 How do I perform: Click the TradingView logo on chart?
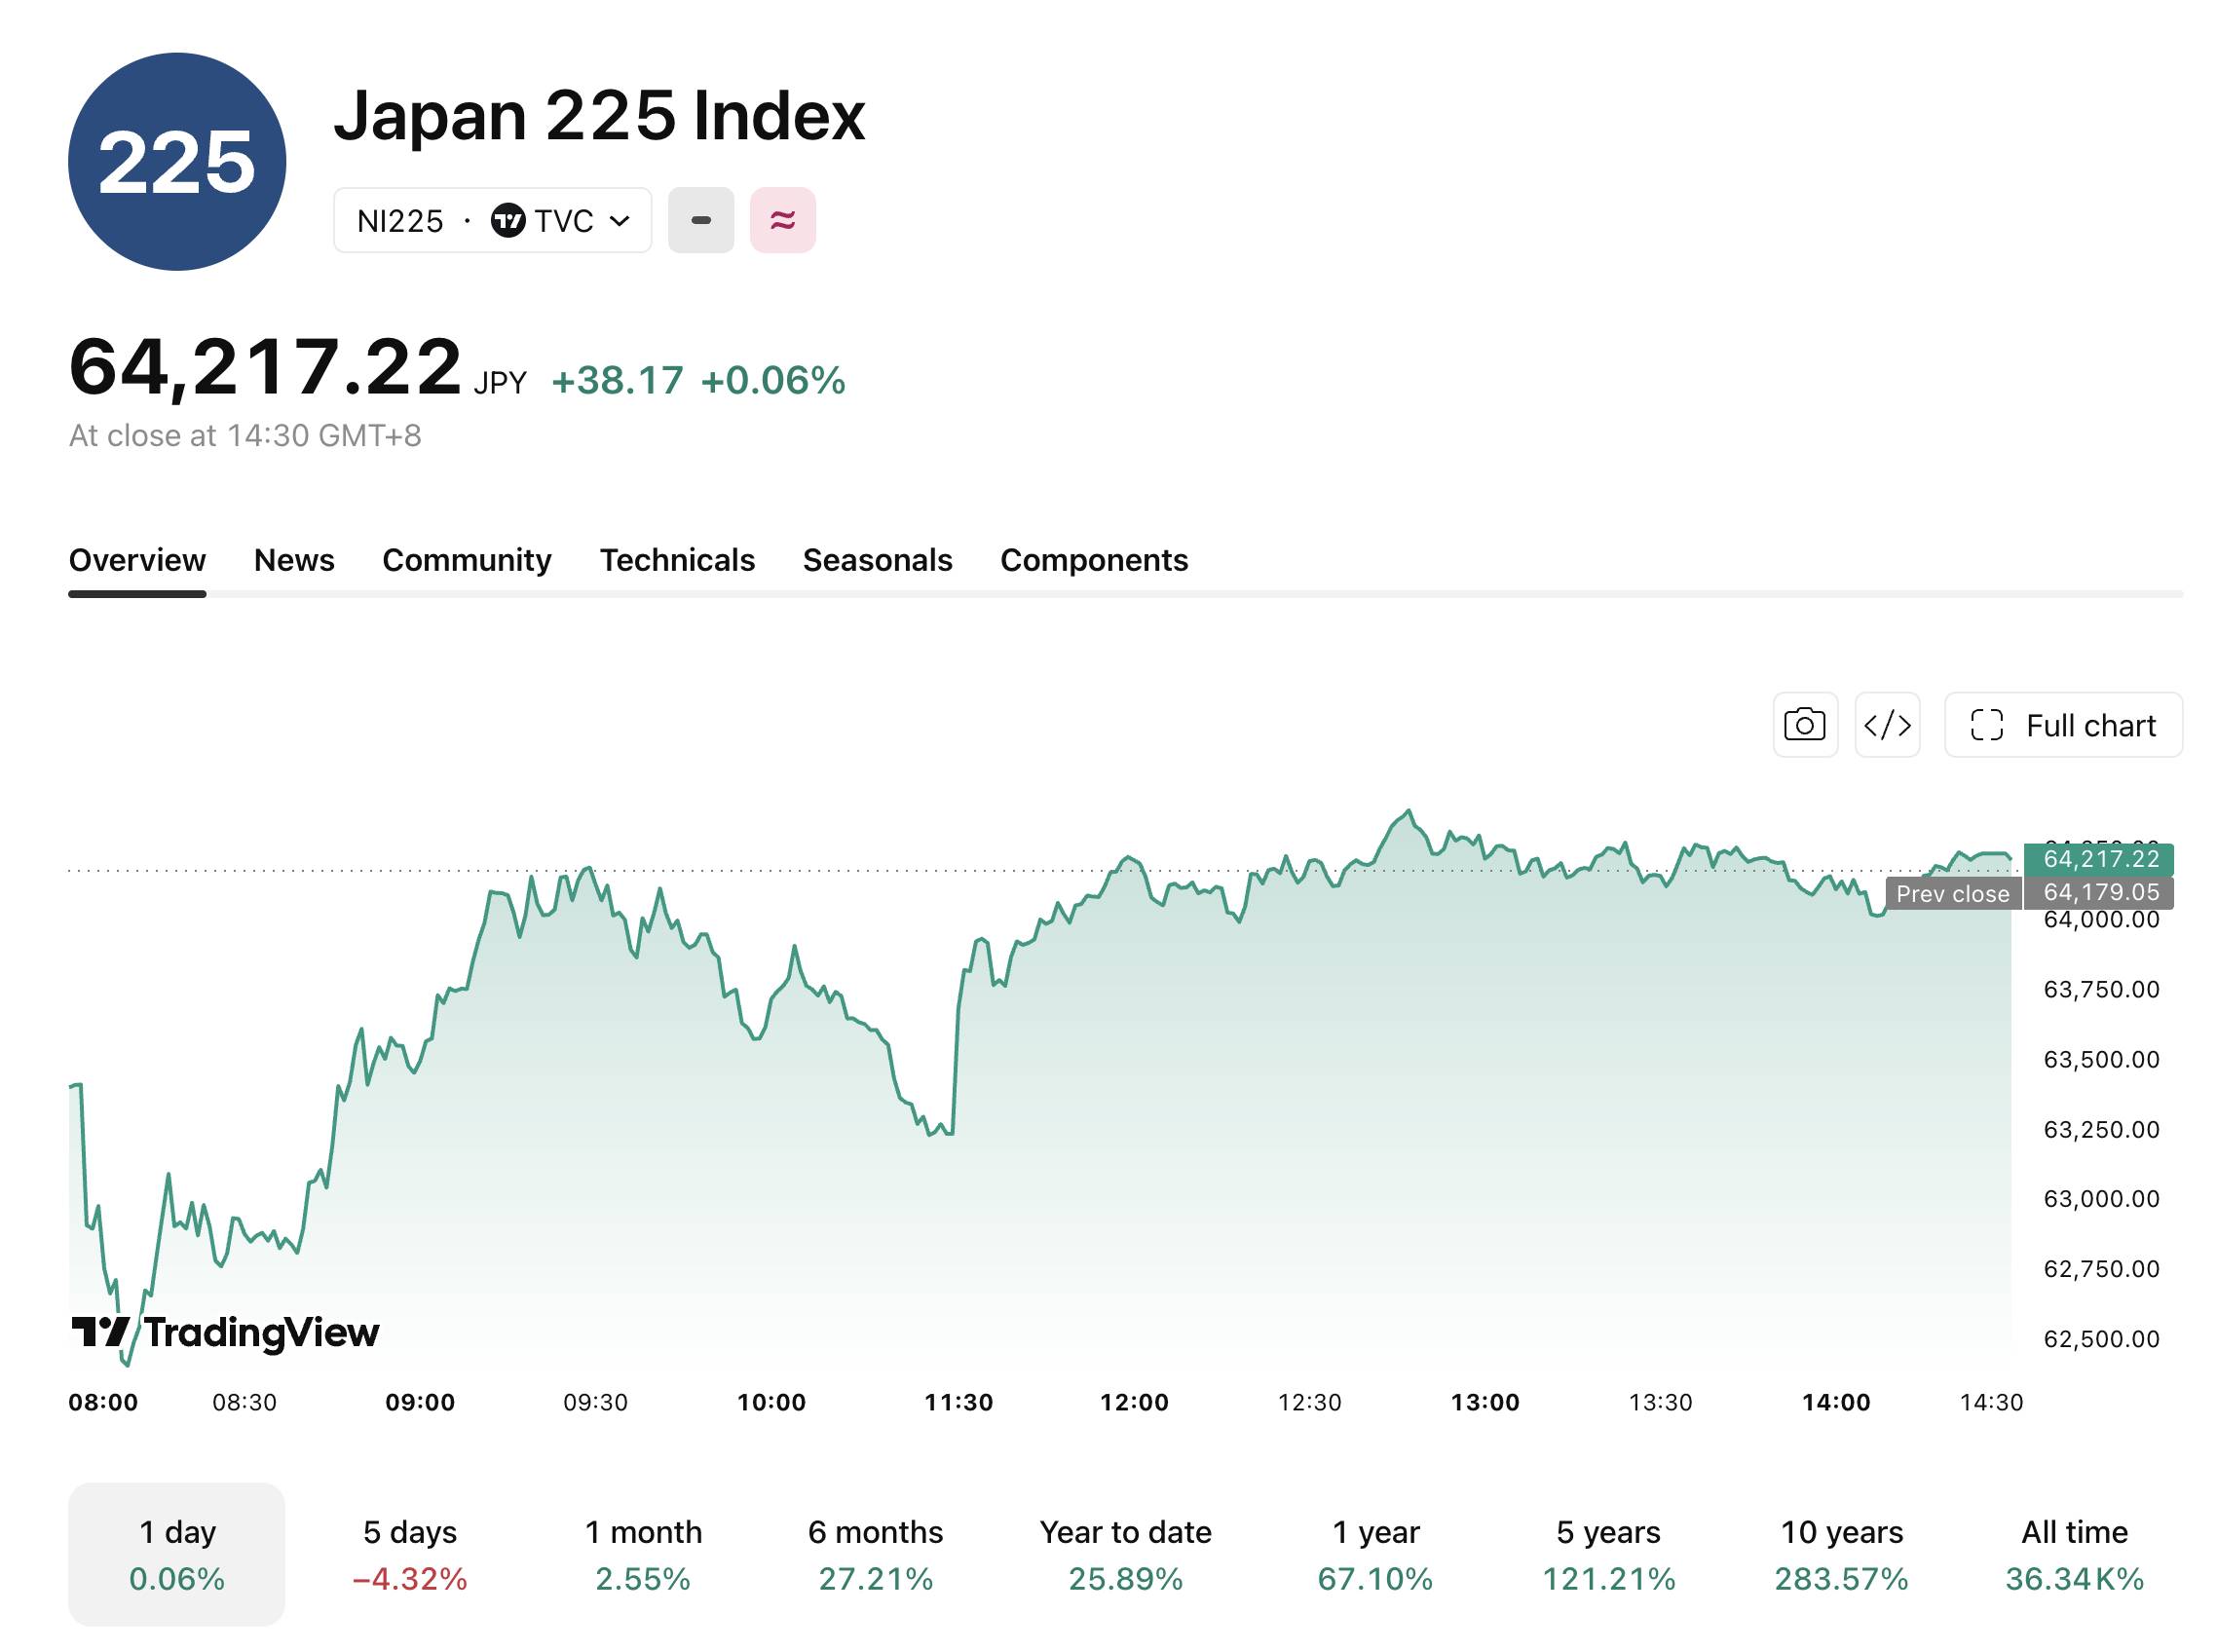226,1333
